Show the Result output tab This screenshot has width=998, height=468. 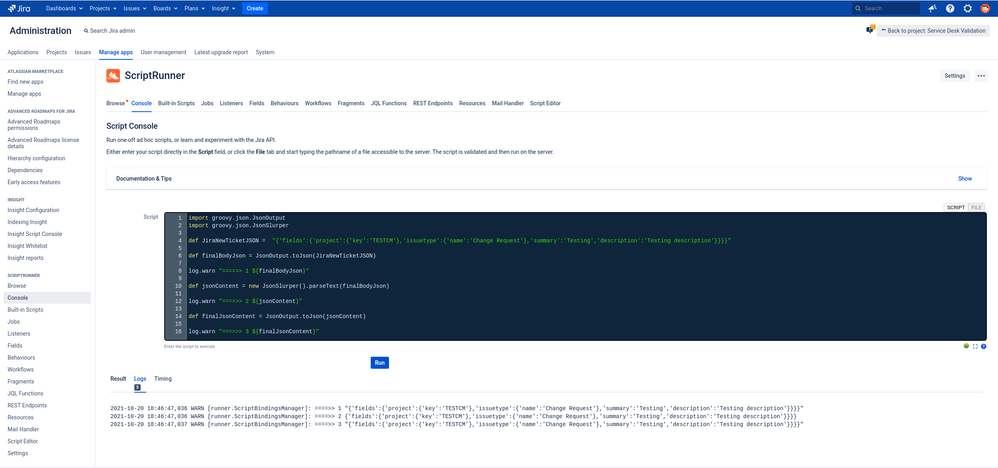pos(118,378)
